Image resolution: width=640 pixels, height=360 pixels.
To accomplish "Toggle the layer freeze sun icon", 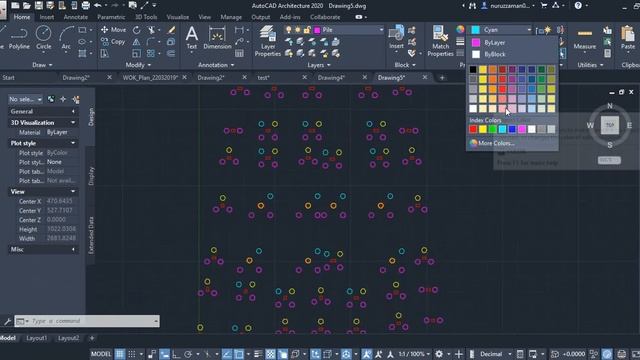I will (298, 30).
